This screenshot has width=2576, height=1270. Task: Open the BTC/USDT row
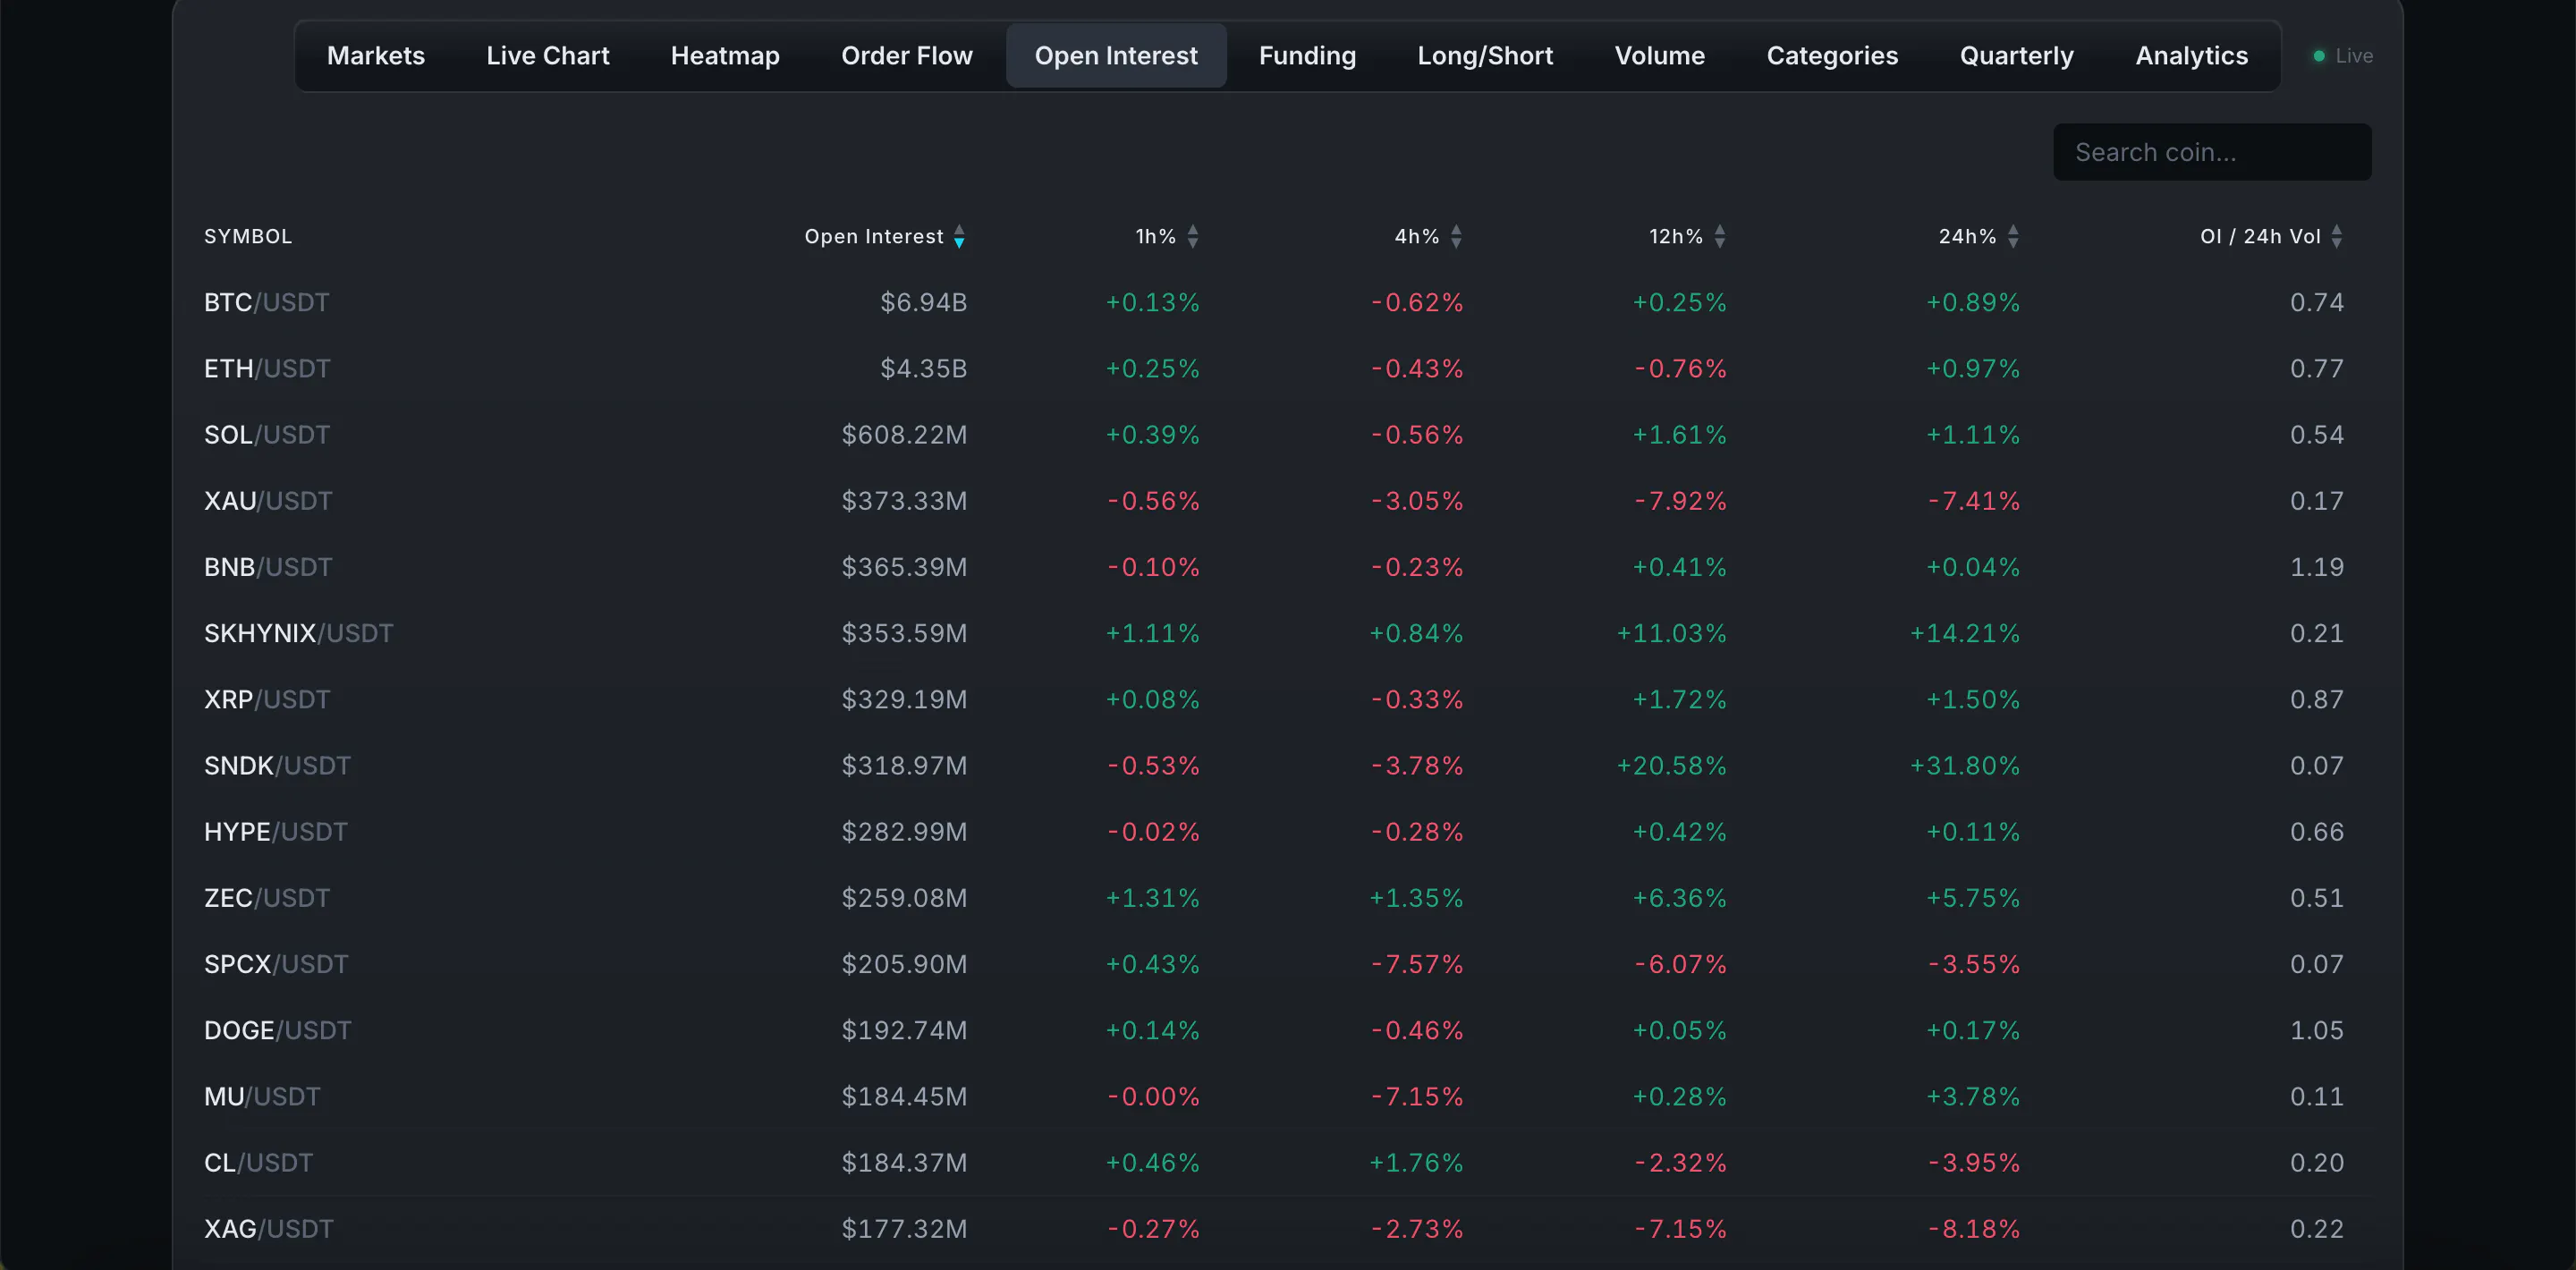pyautogui.click(x=1287, y=302)
